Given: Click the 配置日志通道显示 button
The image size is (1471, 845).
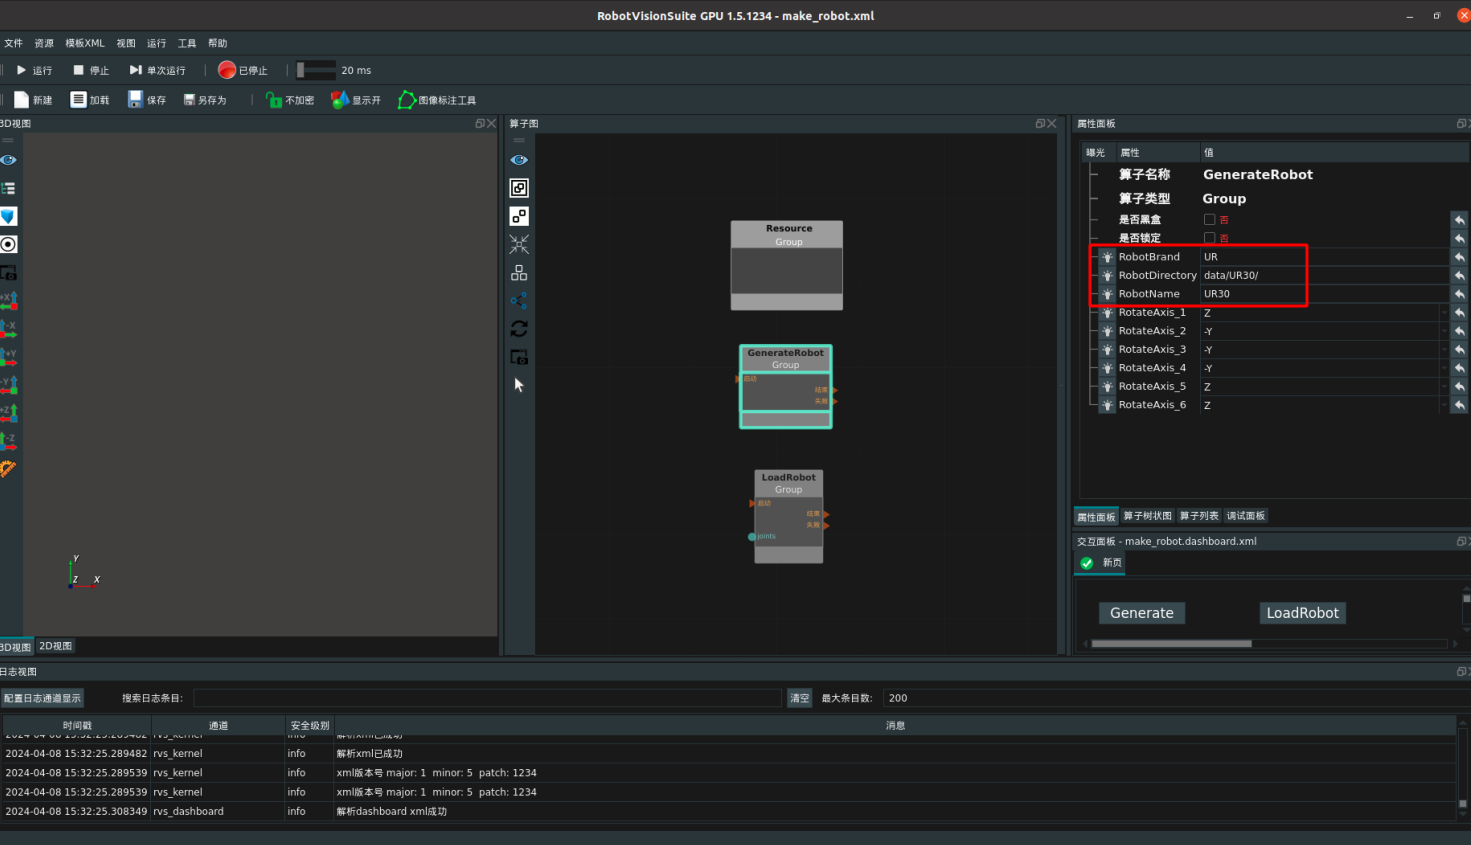Looking at the screenshot, I should pyautogui.click(x=42, y=698).
